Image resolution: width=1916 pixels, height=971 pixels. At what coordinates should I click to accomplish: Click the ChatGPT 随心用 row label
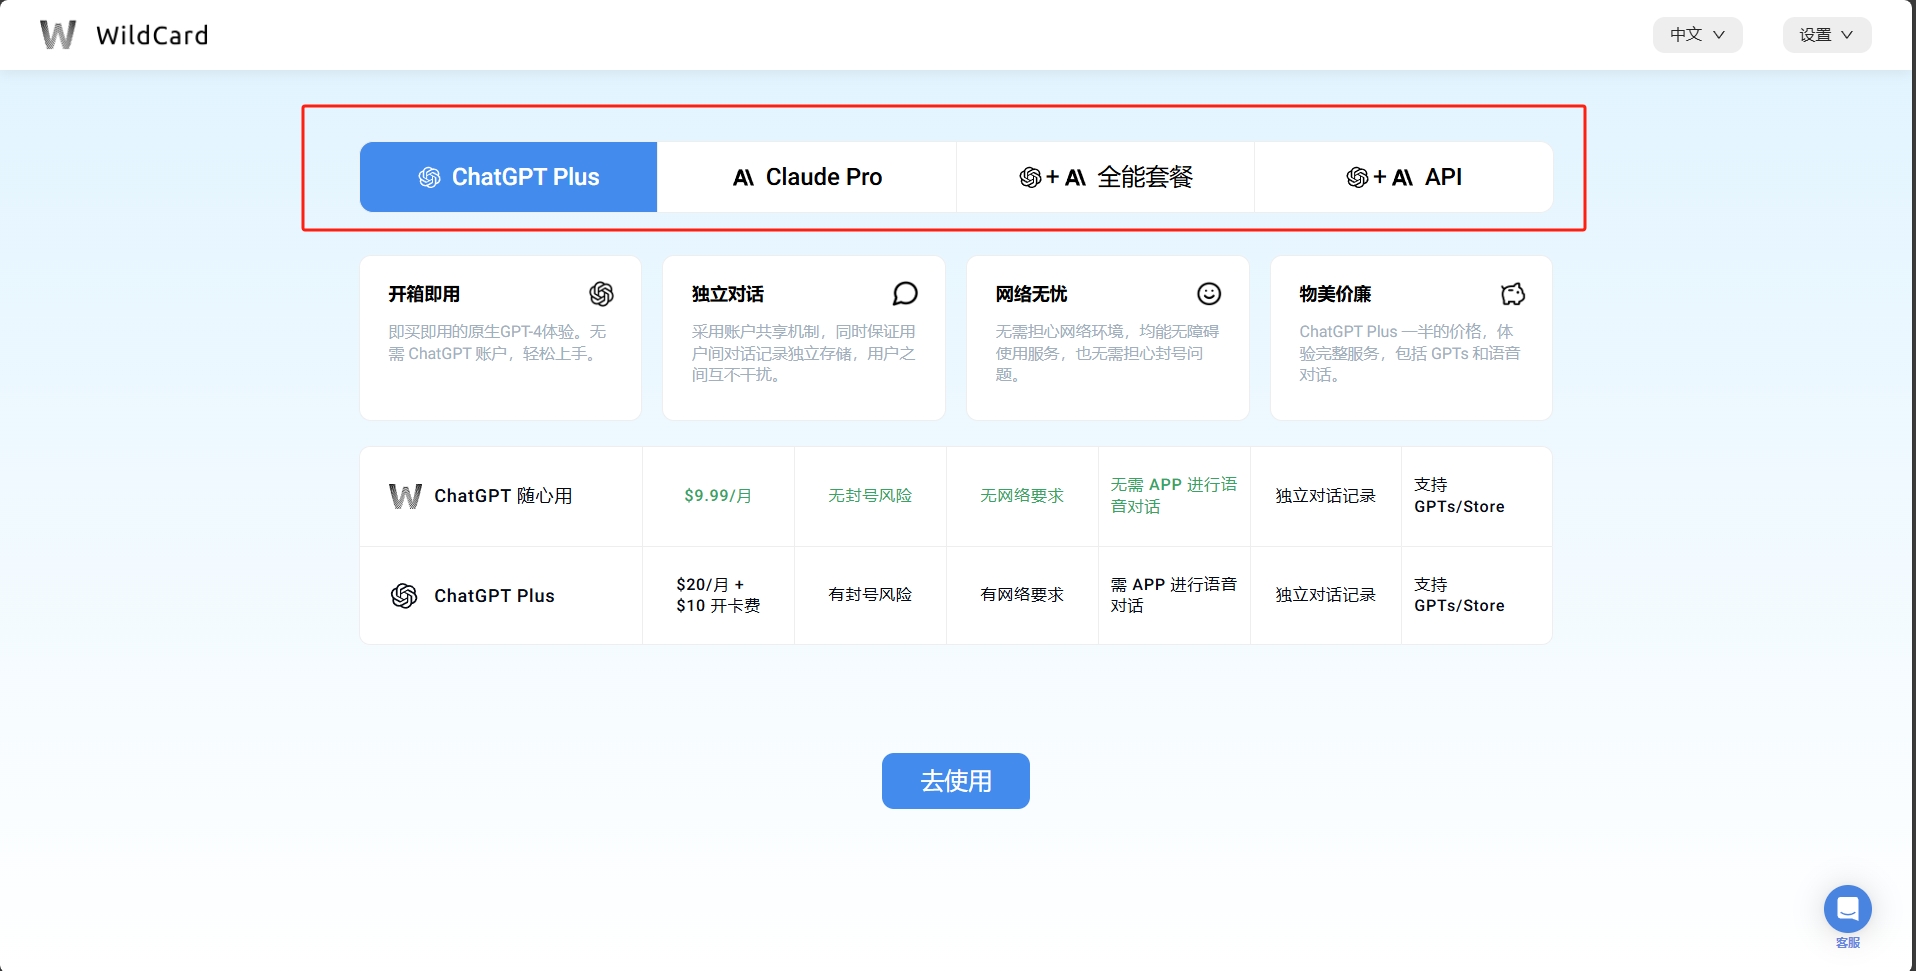[503, 496]
